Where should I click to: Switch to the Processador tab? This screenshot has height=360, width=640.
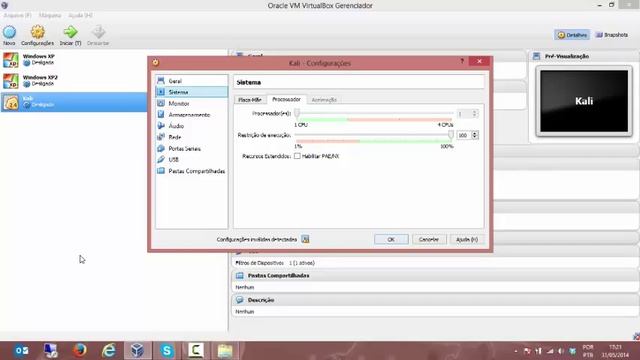click(287, 99)
